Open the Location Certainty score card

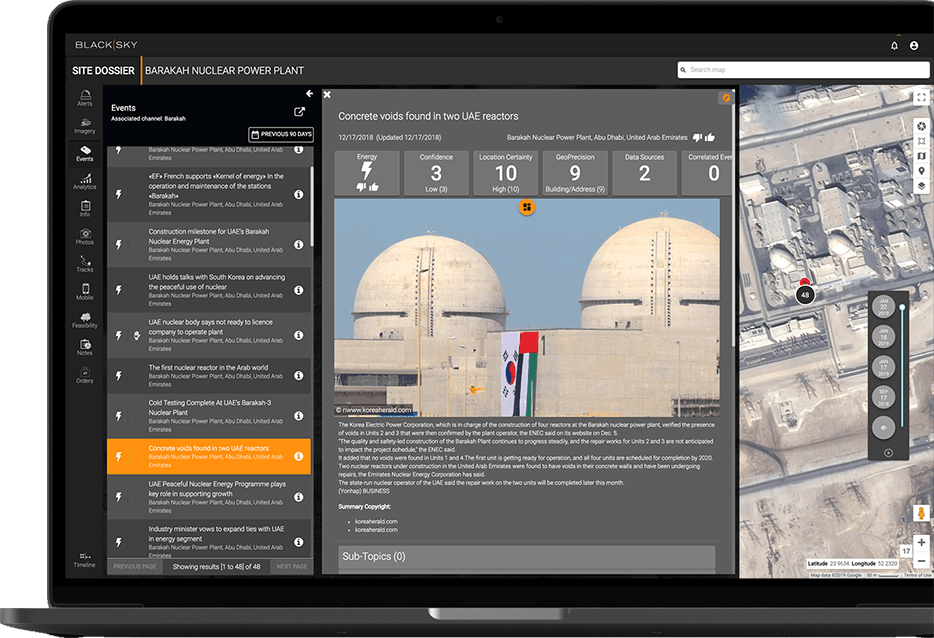point(506,173)
